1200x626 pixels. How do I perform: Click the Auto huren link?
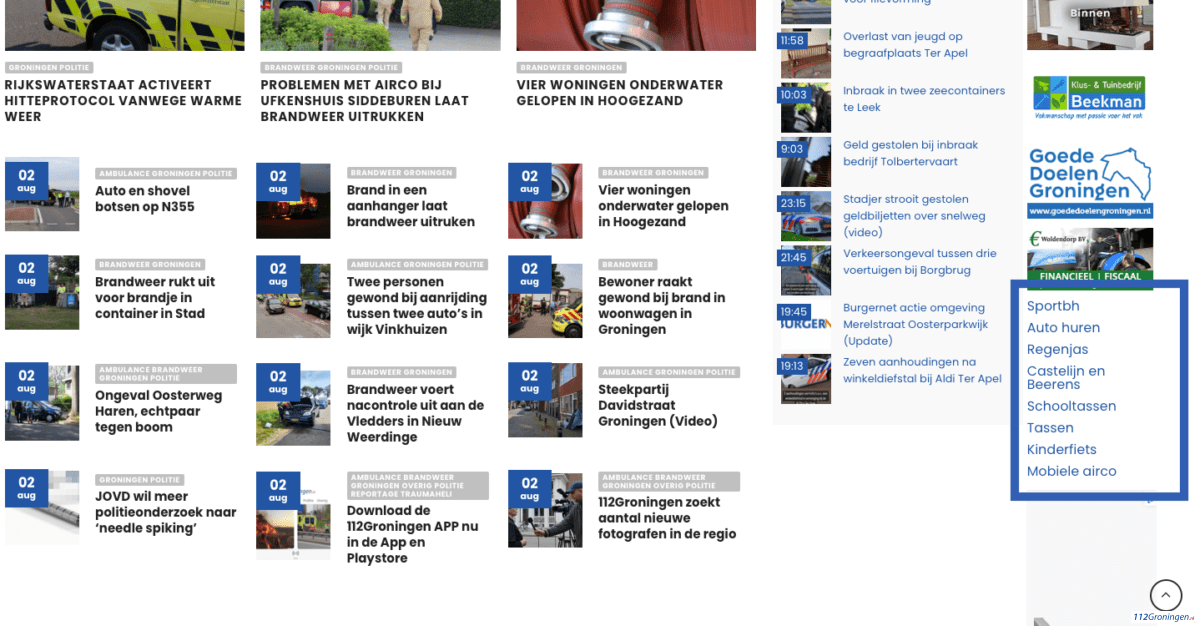tap(1063, 328)
